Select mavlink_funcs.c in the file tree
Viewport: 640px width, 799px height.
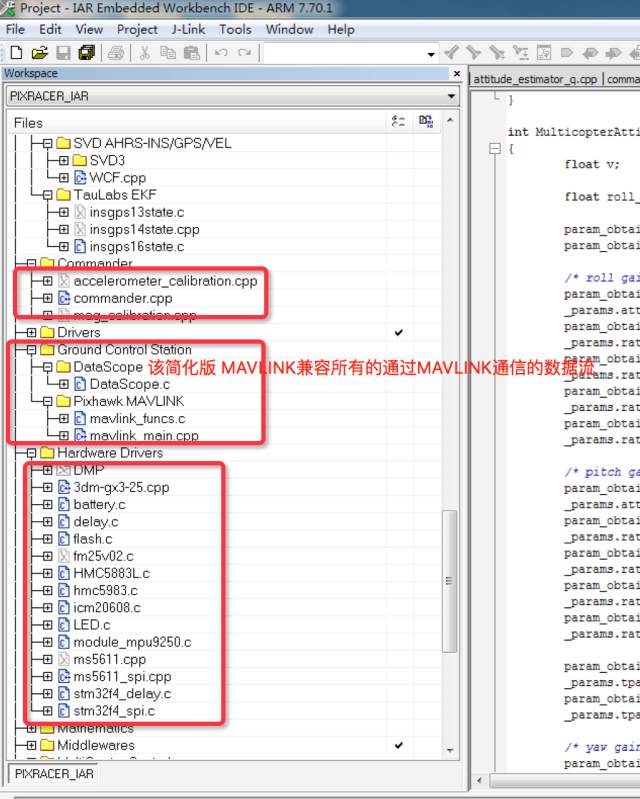[136, 418]
